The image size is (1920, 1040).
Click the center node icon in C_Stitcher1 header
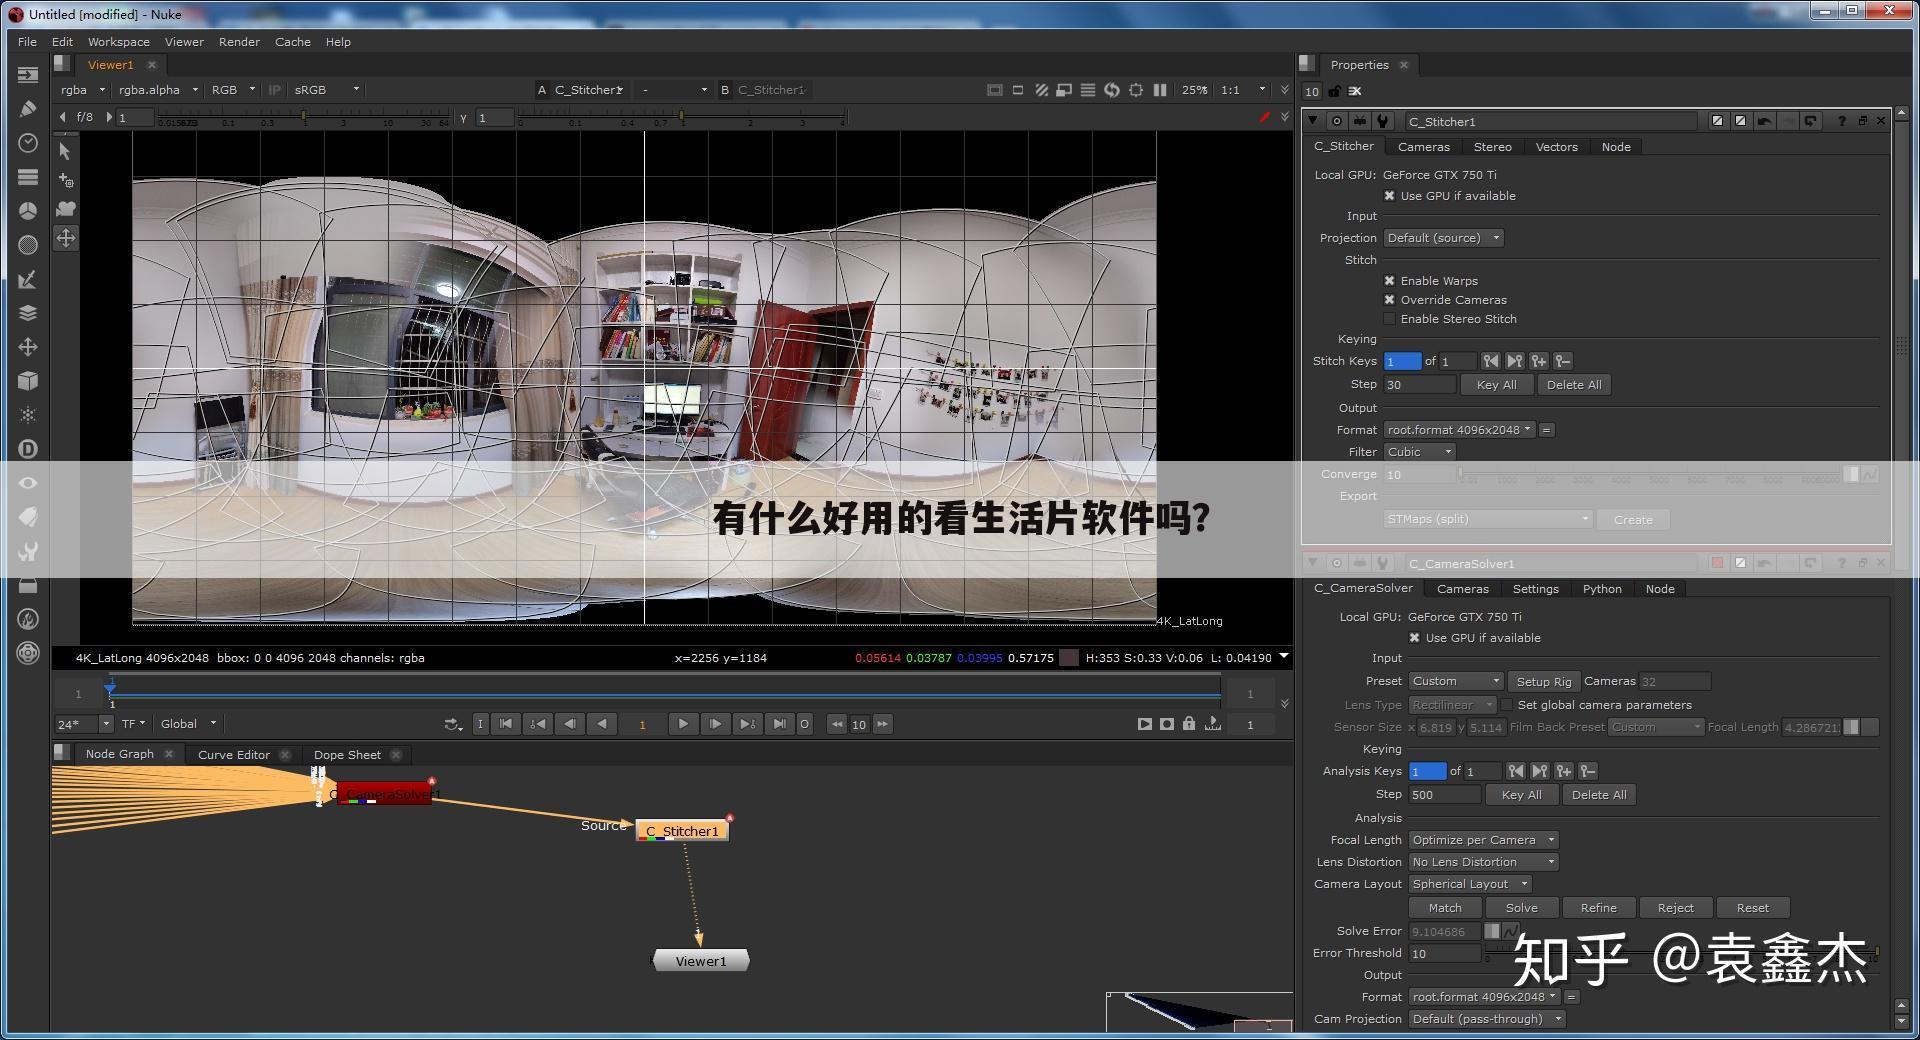[1336, 121]
